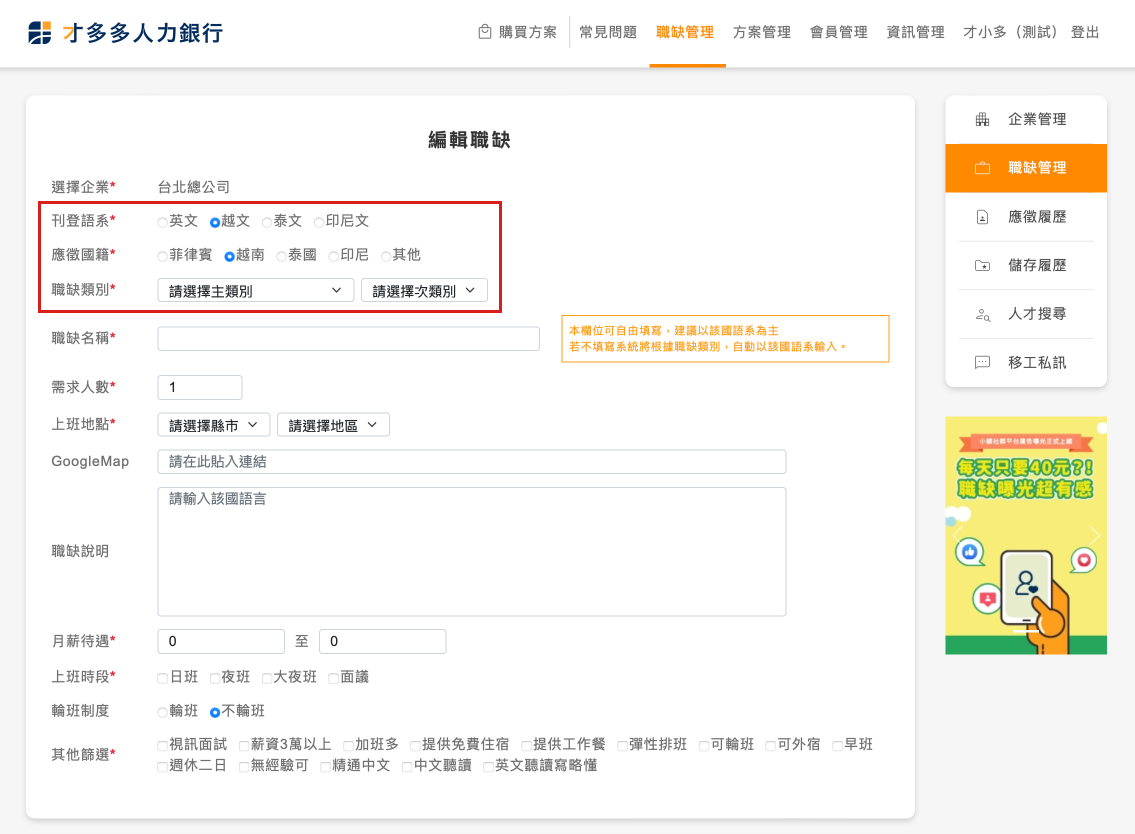Click the 職缺名稱 text input field
Image resolution: width=1135 pixels, height=834 pixels.
click(x=348, y=339)
